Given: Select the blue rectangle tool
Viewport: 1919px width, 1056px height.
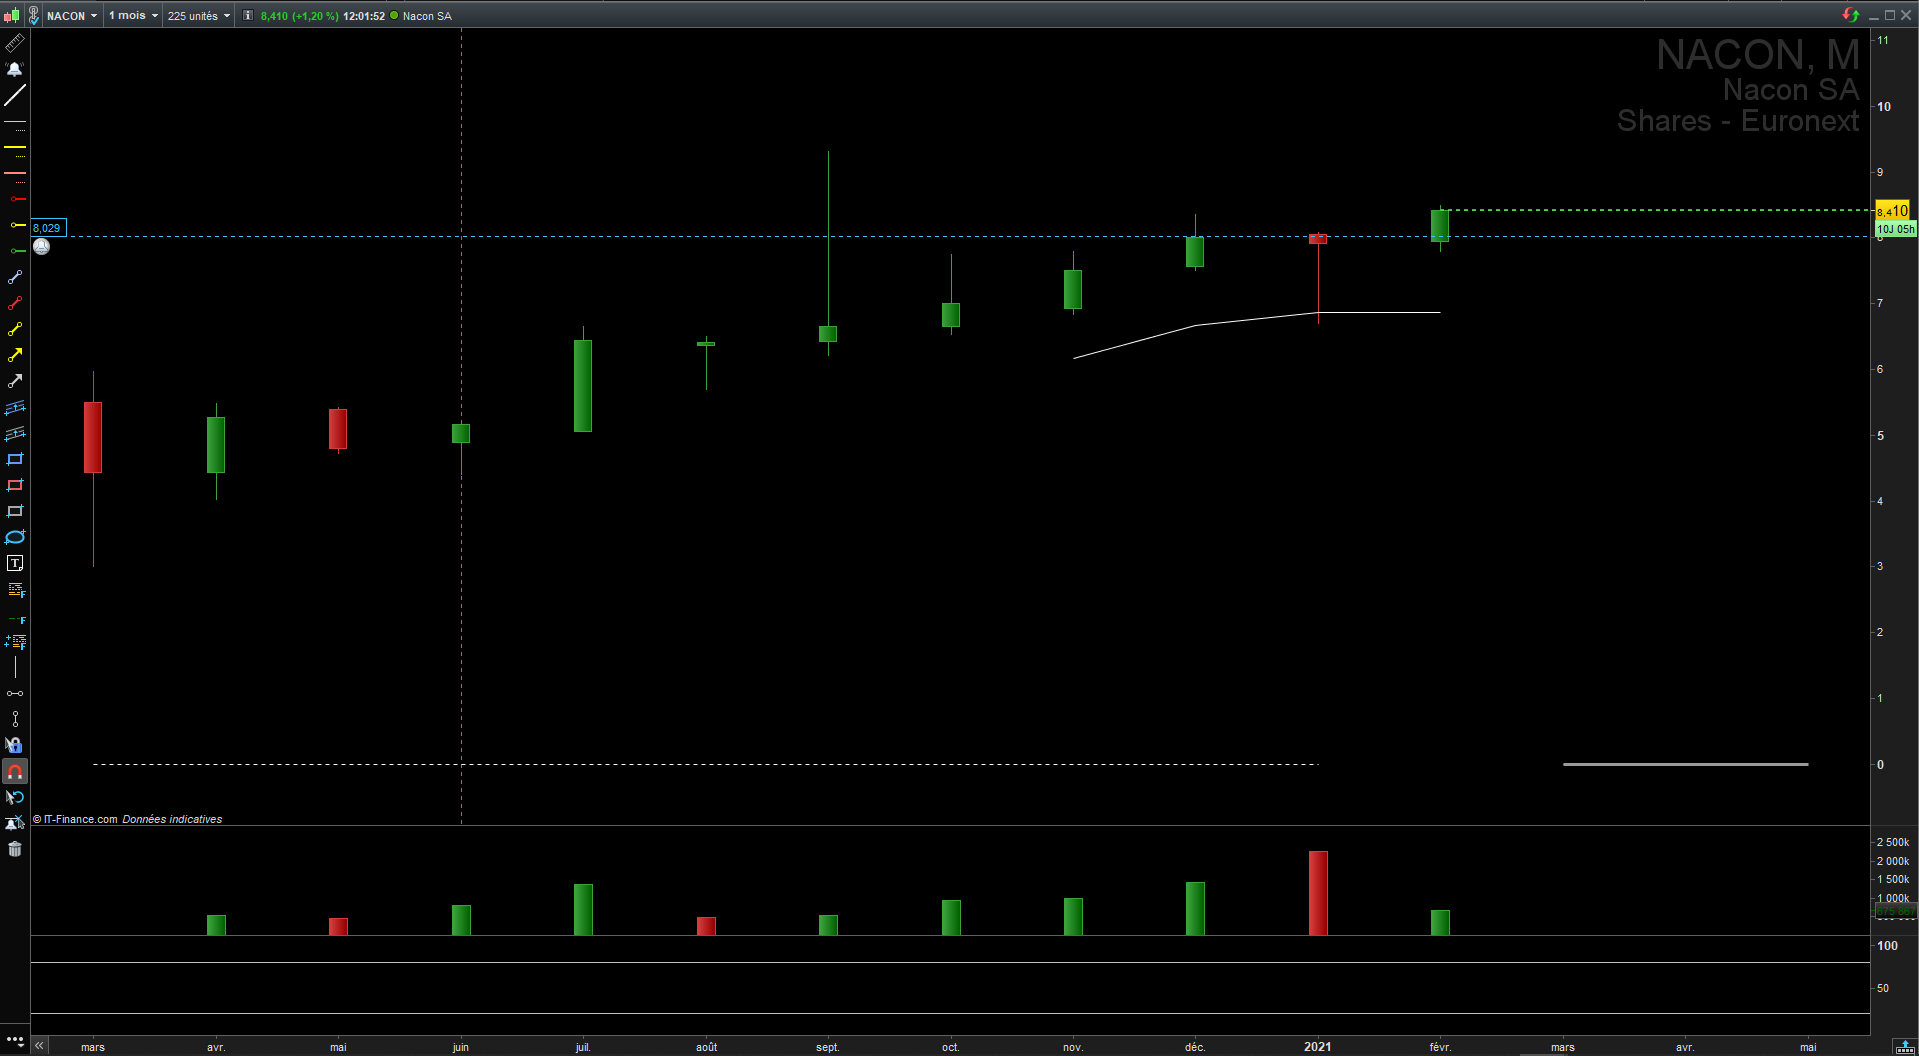Looking at the screenshot, I should (x=15, y=459).
